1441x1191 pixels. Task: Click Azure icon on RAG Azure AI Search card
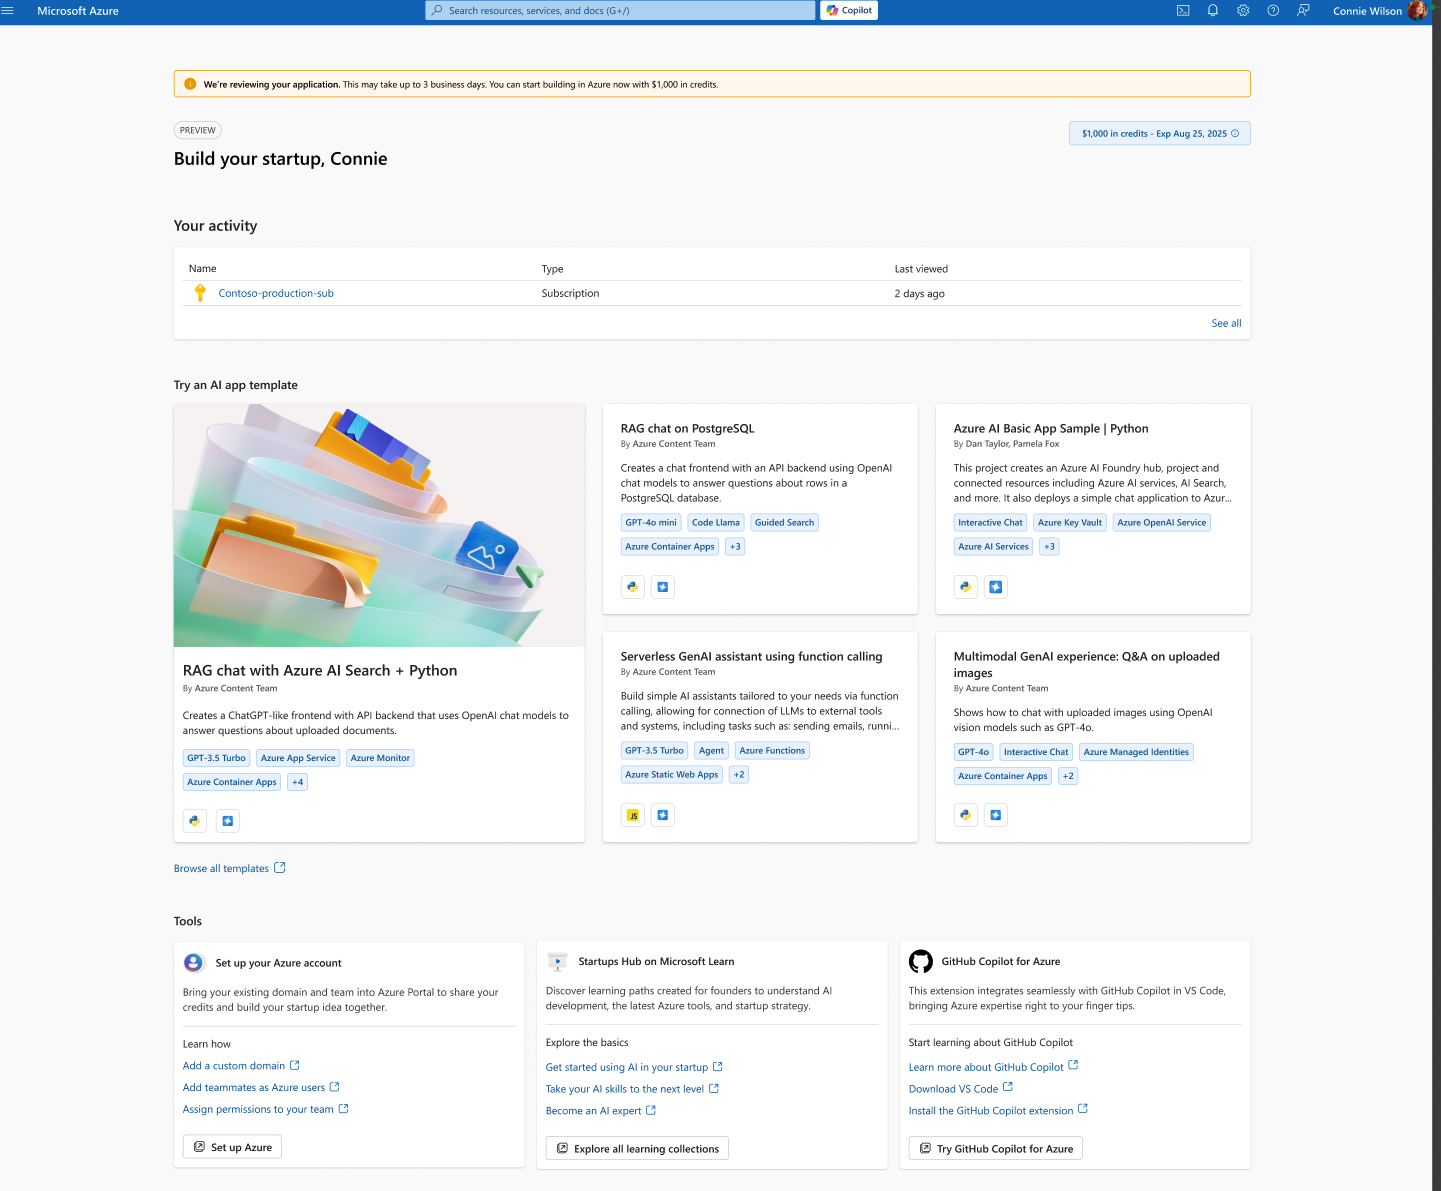(x=228, y=821)
